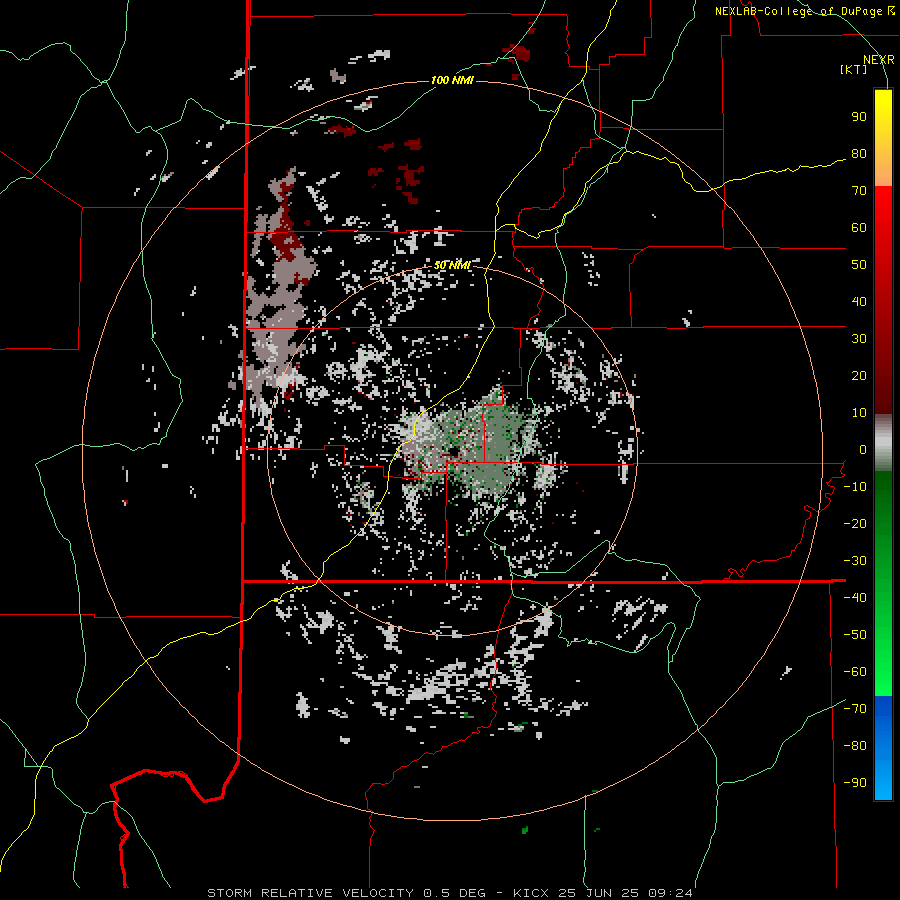The width and height of the screenshot is (900, 900).
Task: Select the positive 40 knot scale label
Action: tap(859, 302)
